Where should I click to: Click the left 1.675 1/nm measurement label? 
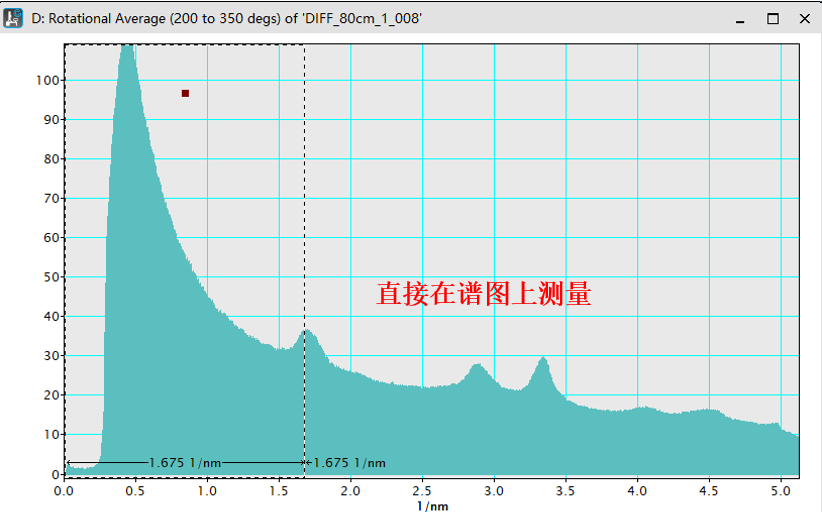[x=184, y=463]
